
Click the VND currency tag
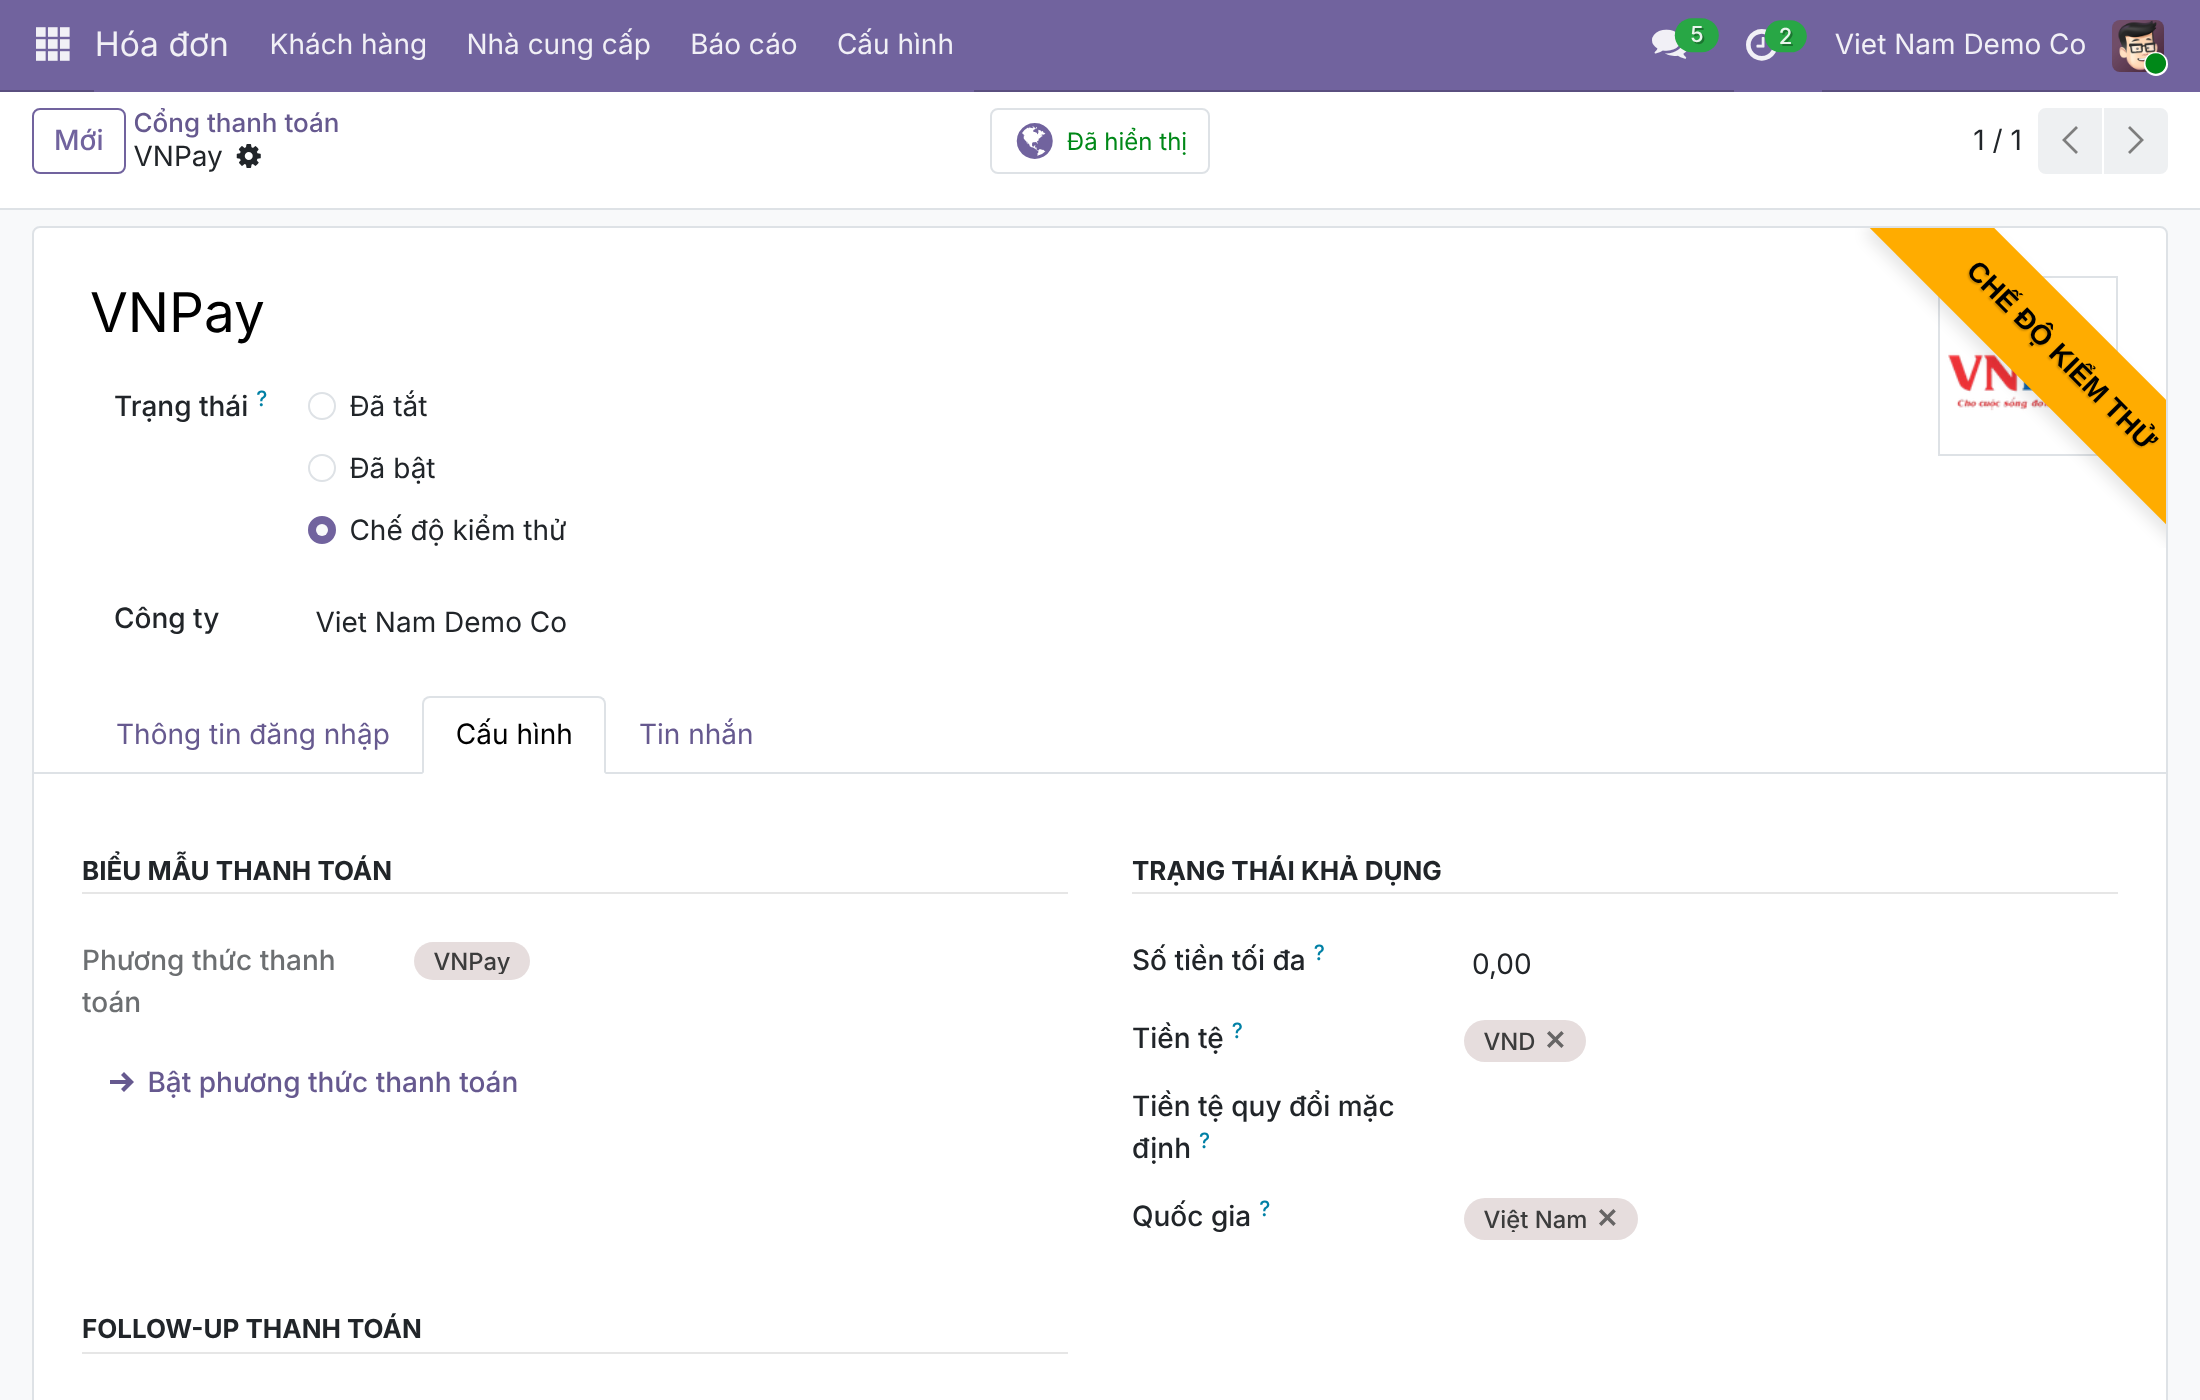tap(1509, 1041)
